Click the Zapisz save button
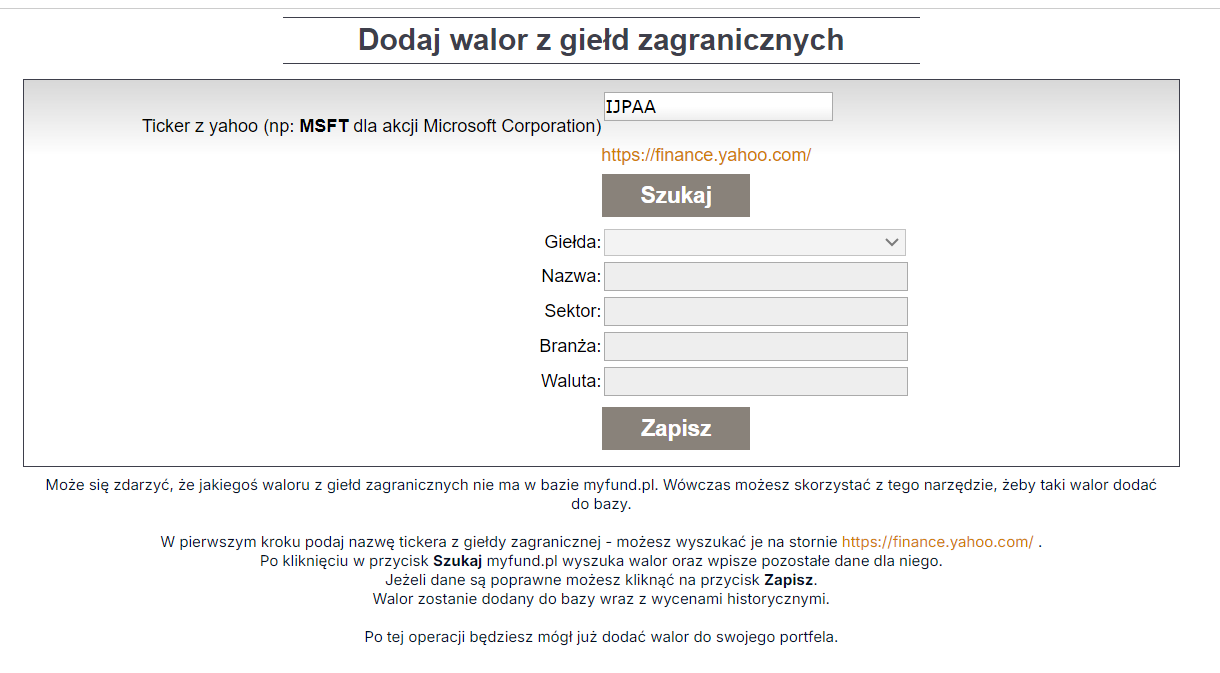This screenshot has height=673, width=1220. click(676, 428)
